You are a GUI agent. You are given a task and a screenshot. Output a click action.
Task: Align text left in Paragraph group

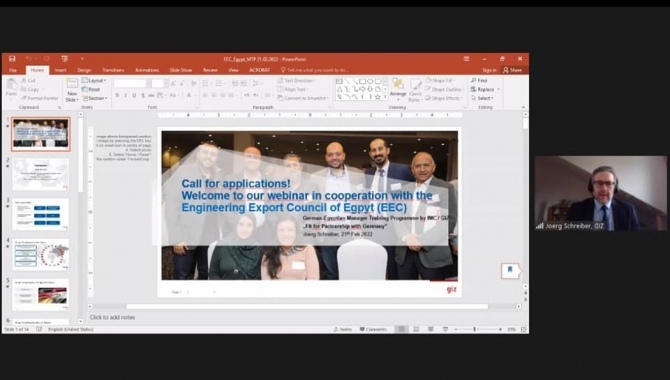click(205, 95)
